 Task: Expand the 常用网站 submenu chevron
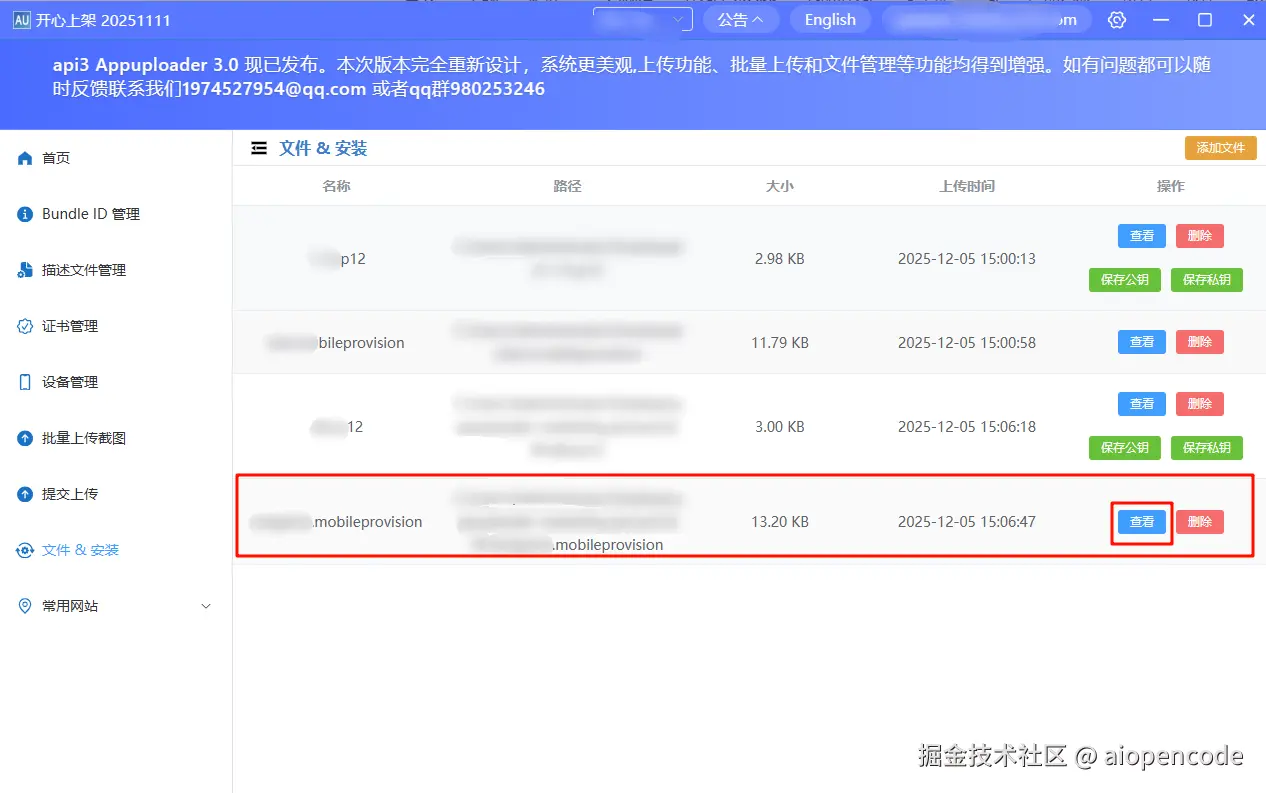pos(206,606)
